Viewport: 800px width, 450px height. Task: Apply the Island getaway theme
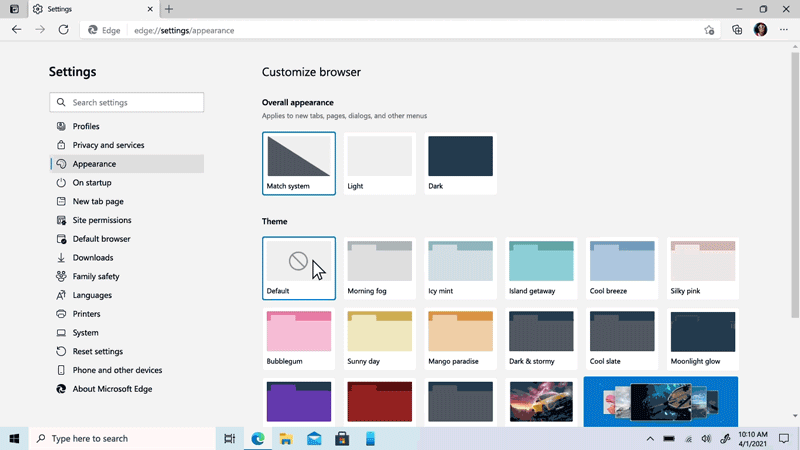tap(541, 268)
